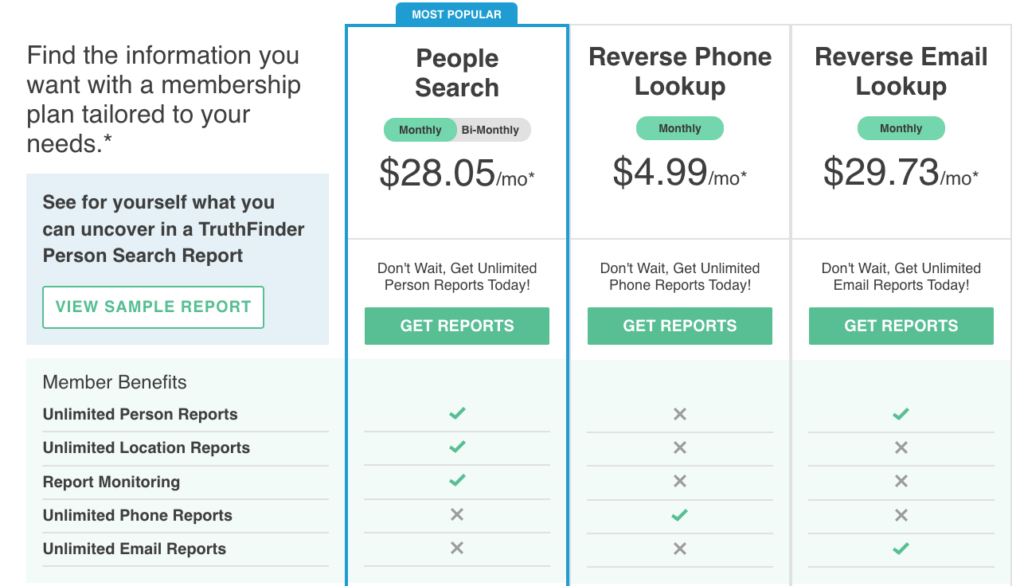Click Reverse Email Lookup Unlimited Email Reports checkmark

(901, 548)
